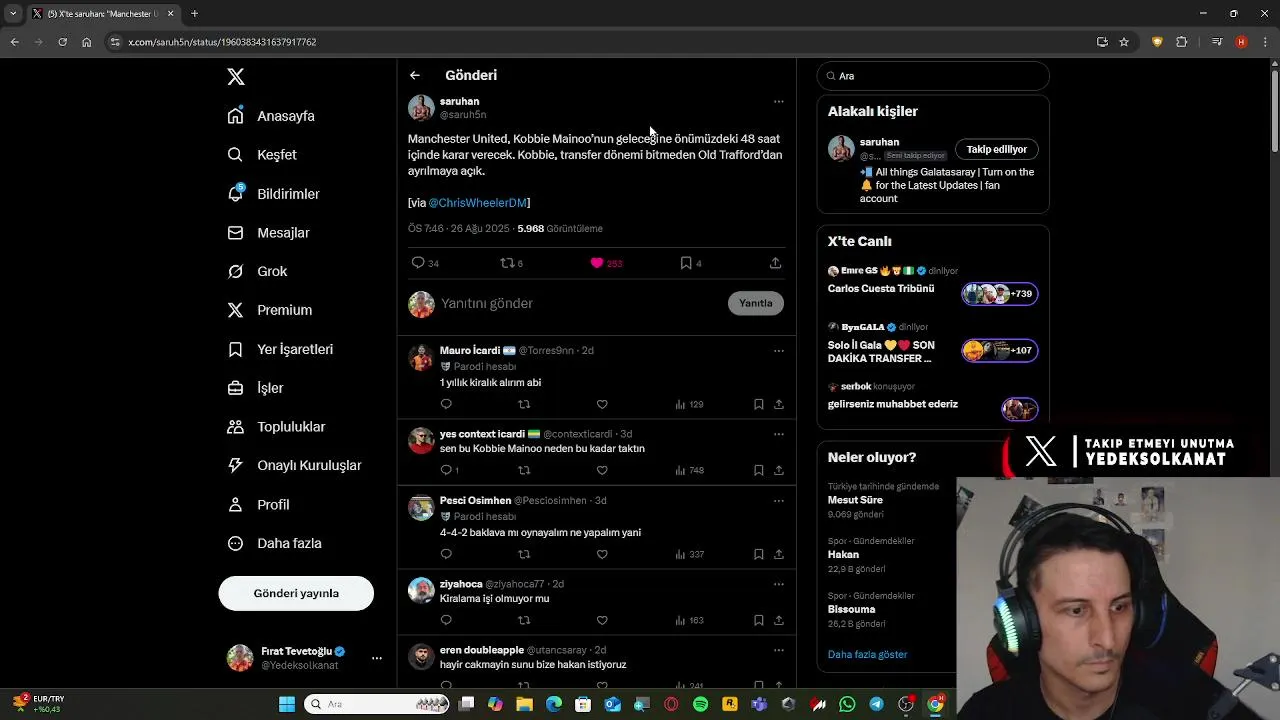Open a new Chrome tab
Screen dimensions: 1280x720
(194, 14)
